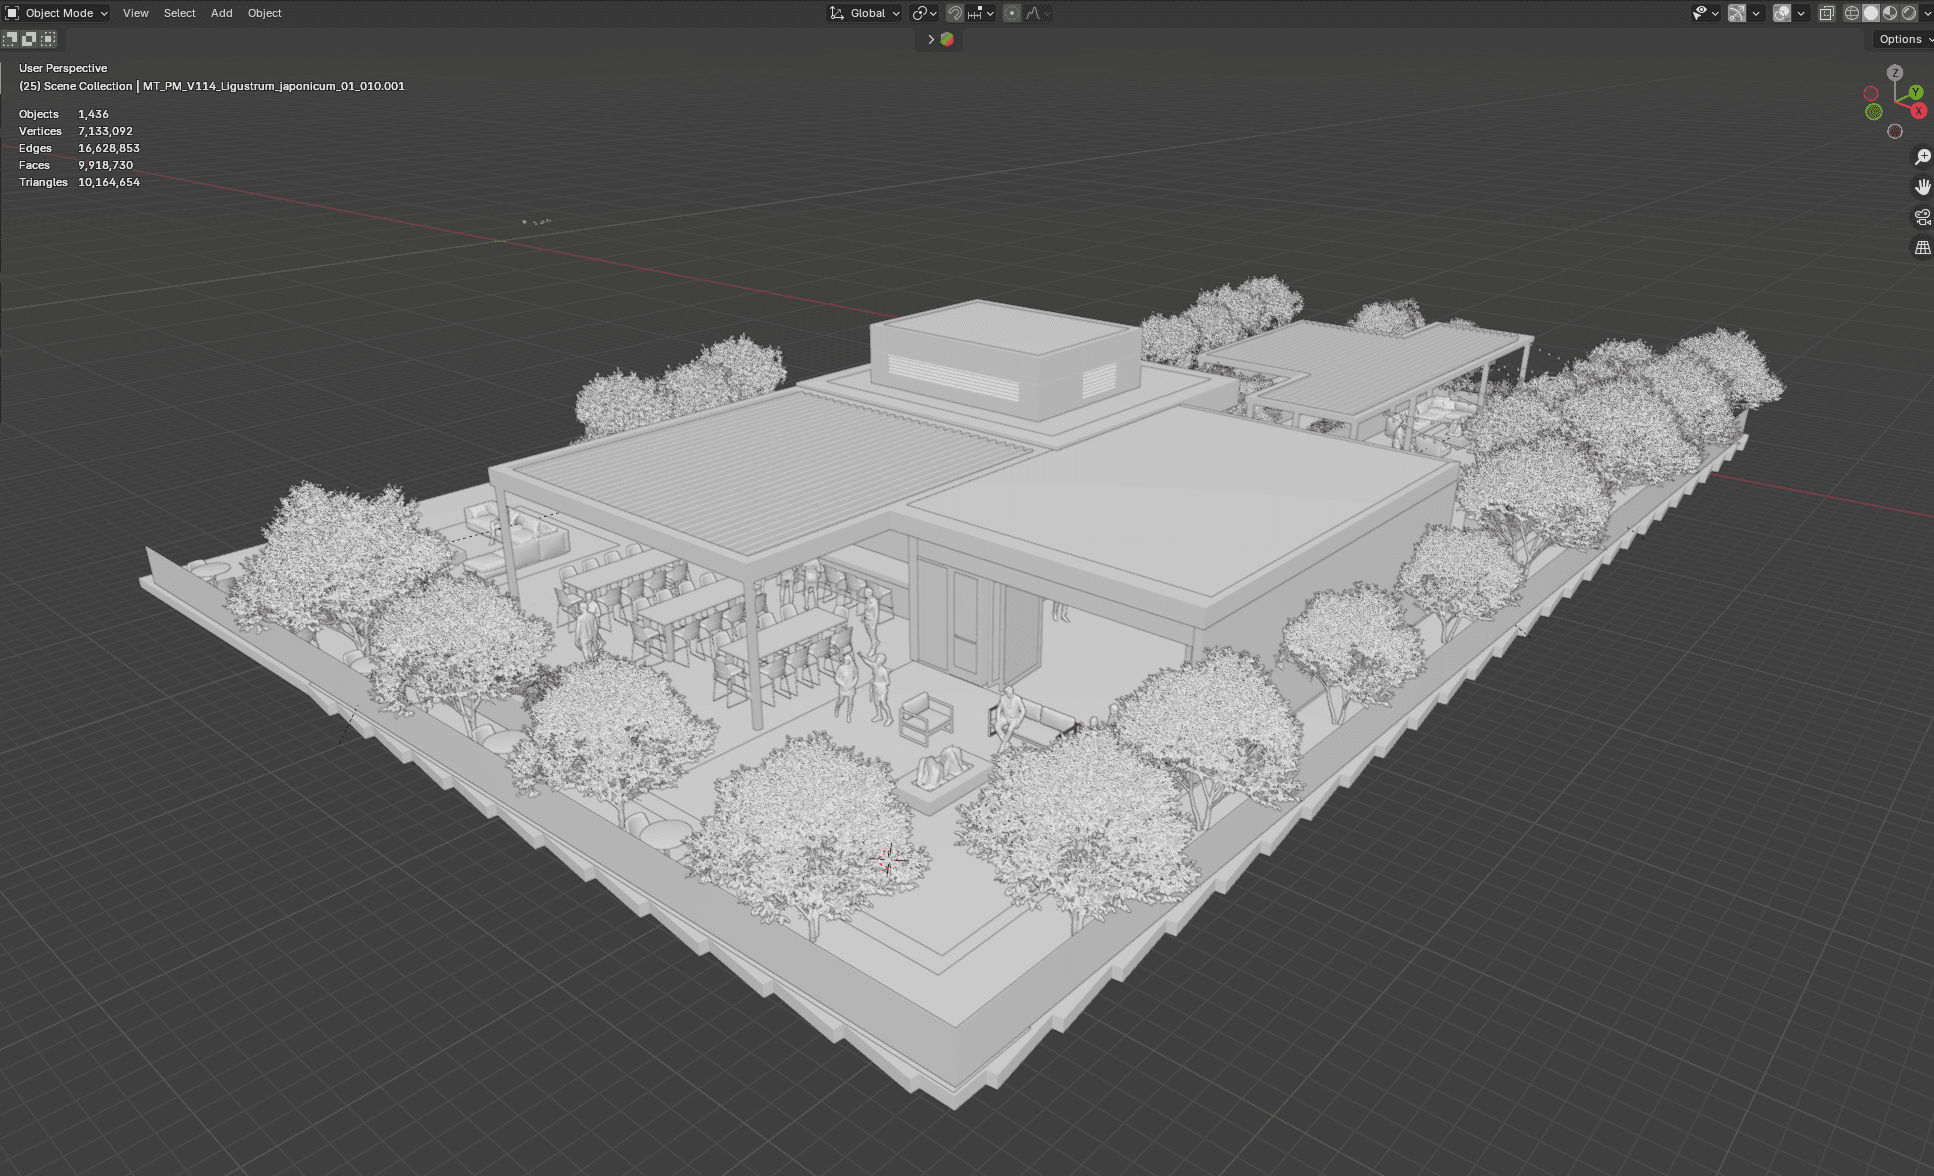Image resolution: width=1934 pixels, height=1176 pixels.
Task: Open the Add menu
Action: pos(221,13)
